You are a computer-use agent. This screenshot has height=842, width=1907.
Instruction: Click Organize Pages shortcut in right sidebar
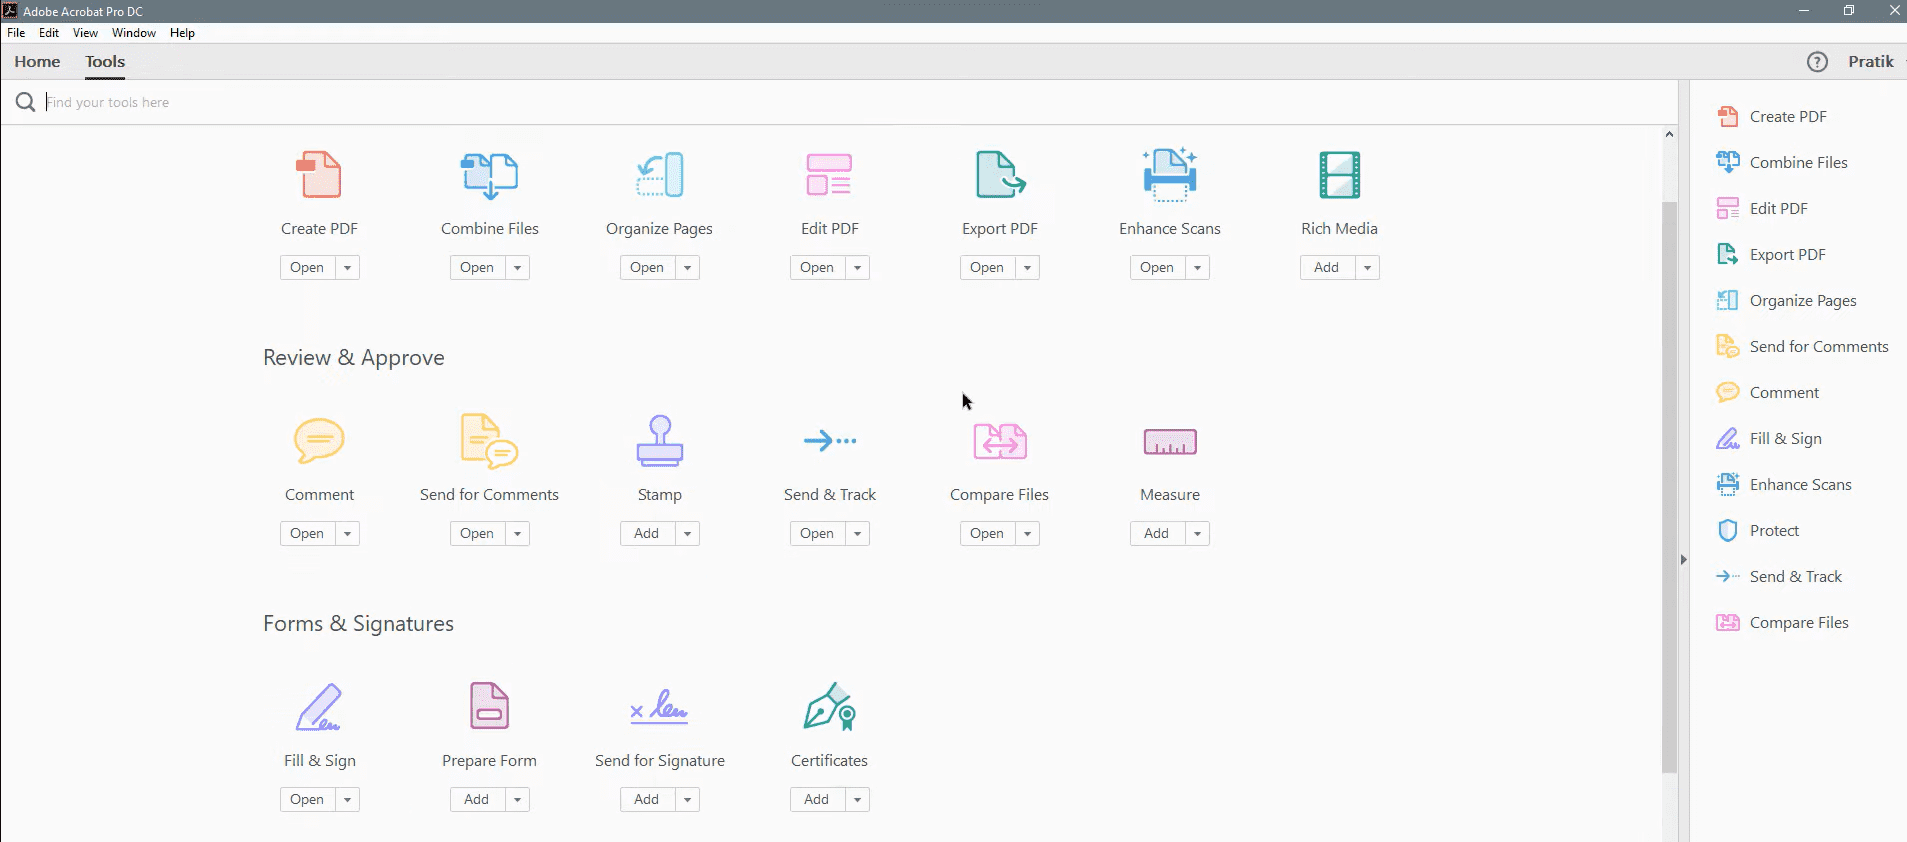tap(1786, 300)
